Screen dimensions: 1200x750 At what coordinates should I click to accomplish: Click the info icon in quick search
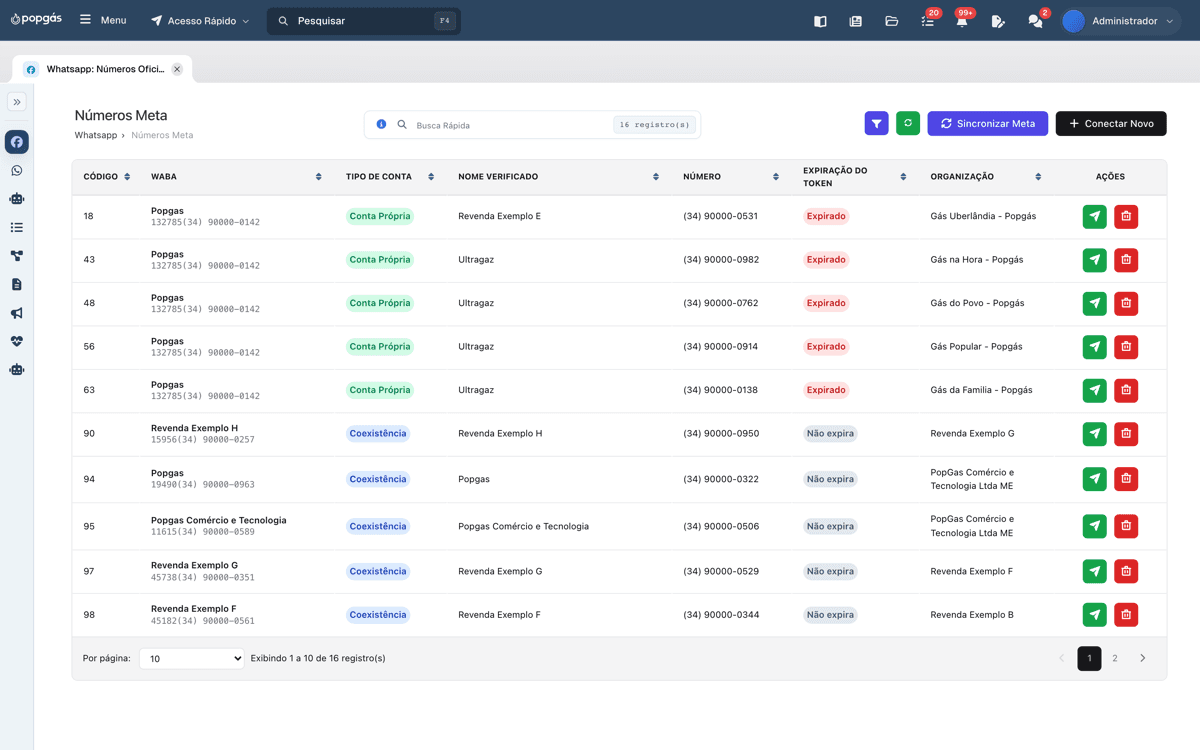[381, 125]
